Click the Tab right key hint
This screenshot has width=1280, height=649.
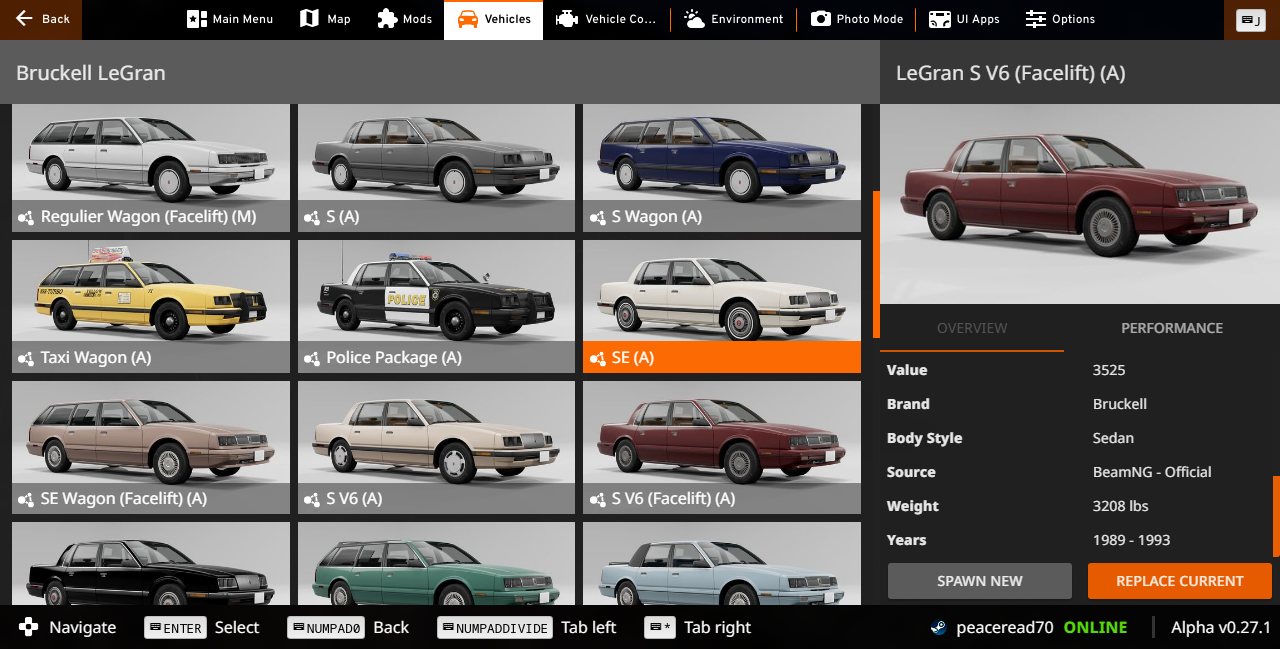click(x=698, y=628)
